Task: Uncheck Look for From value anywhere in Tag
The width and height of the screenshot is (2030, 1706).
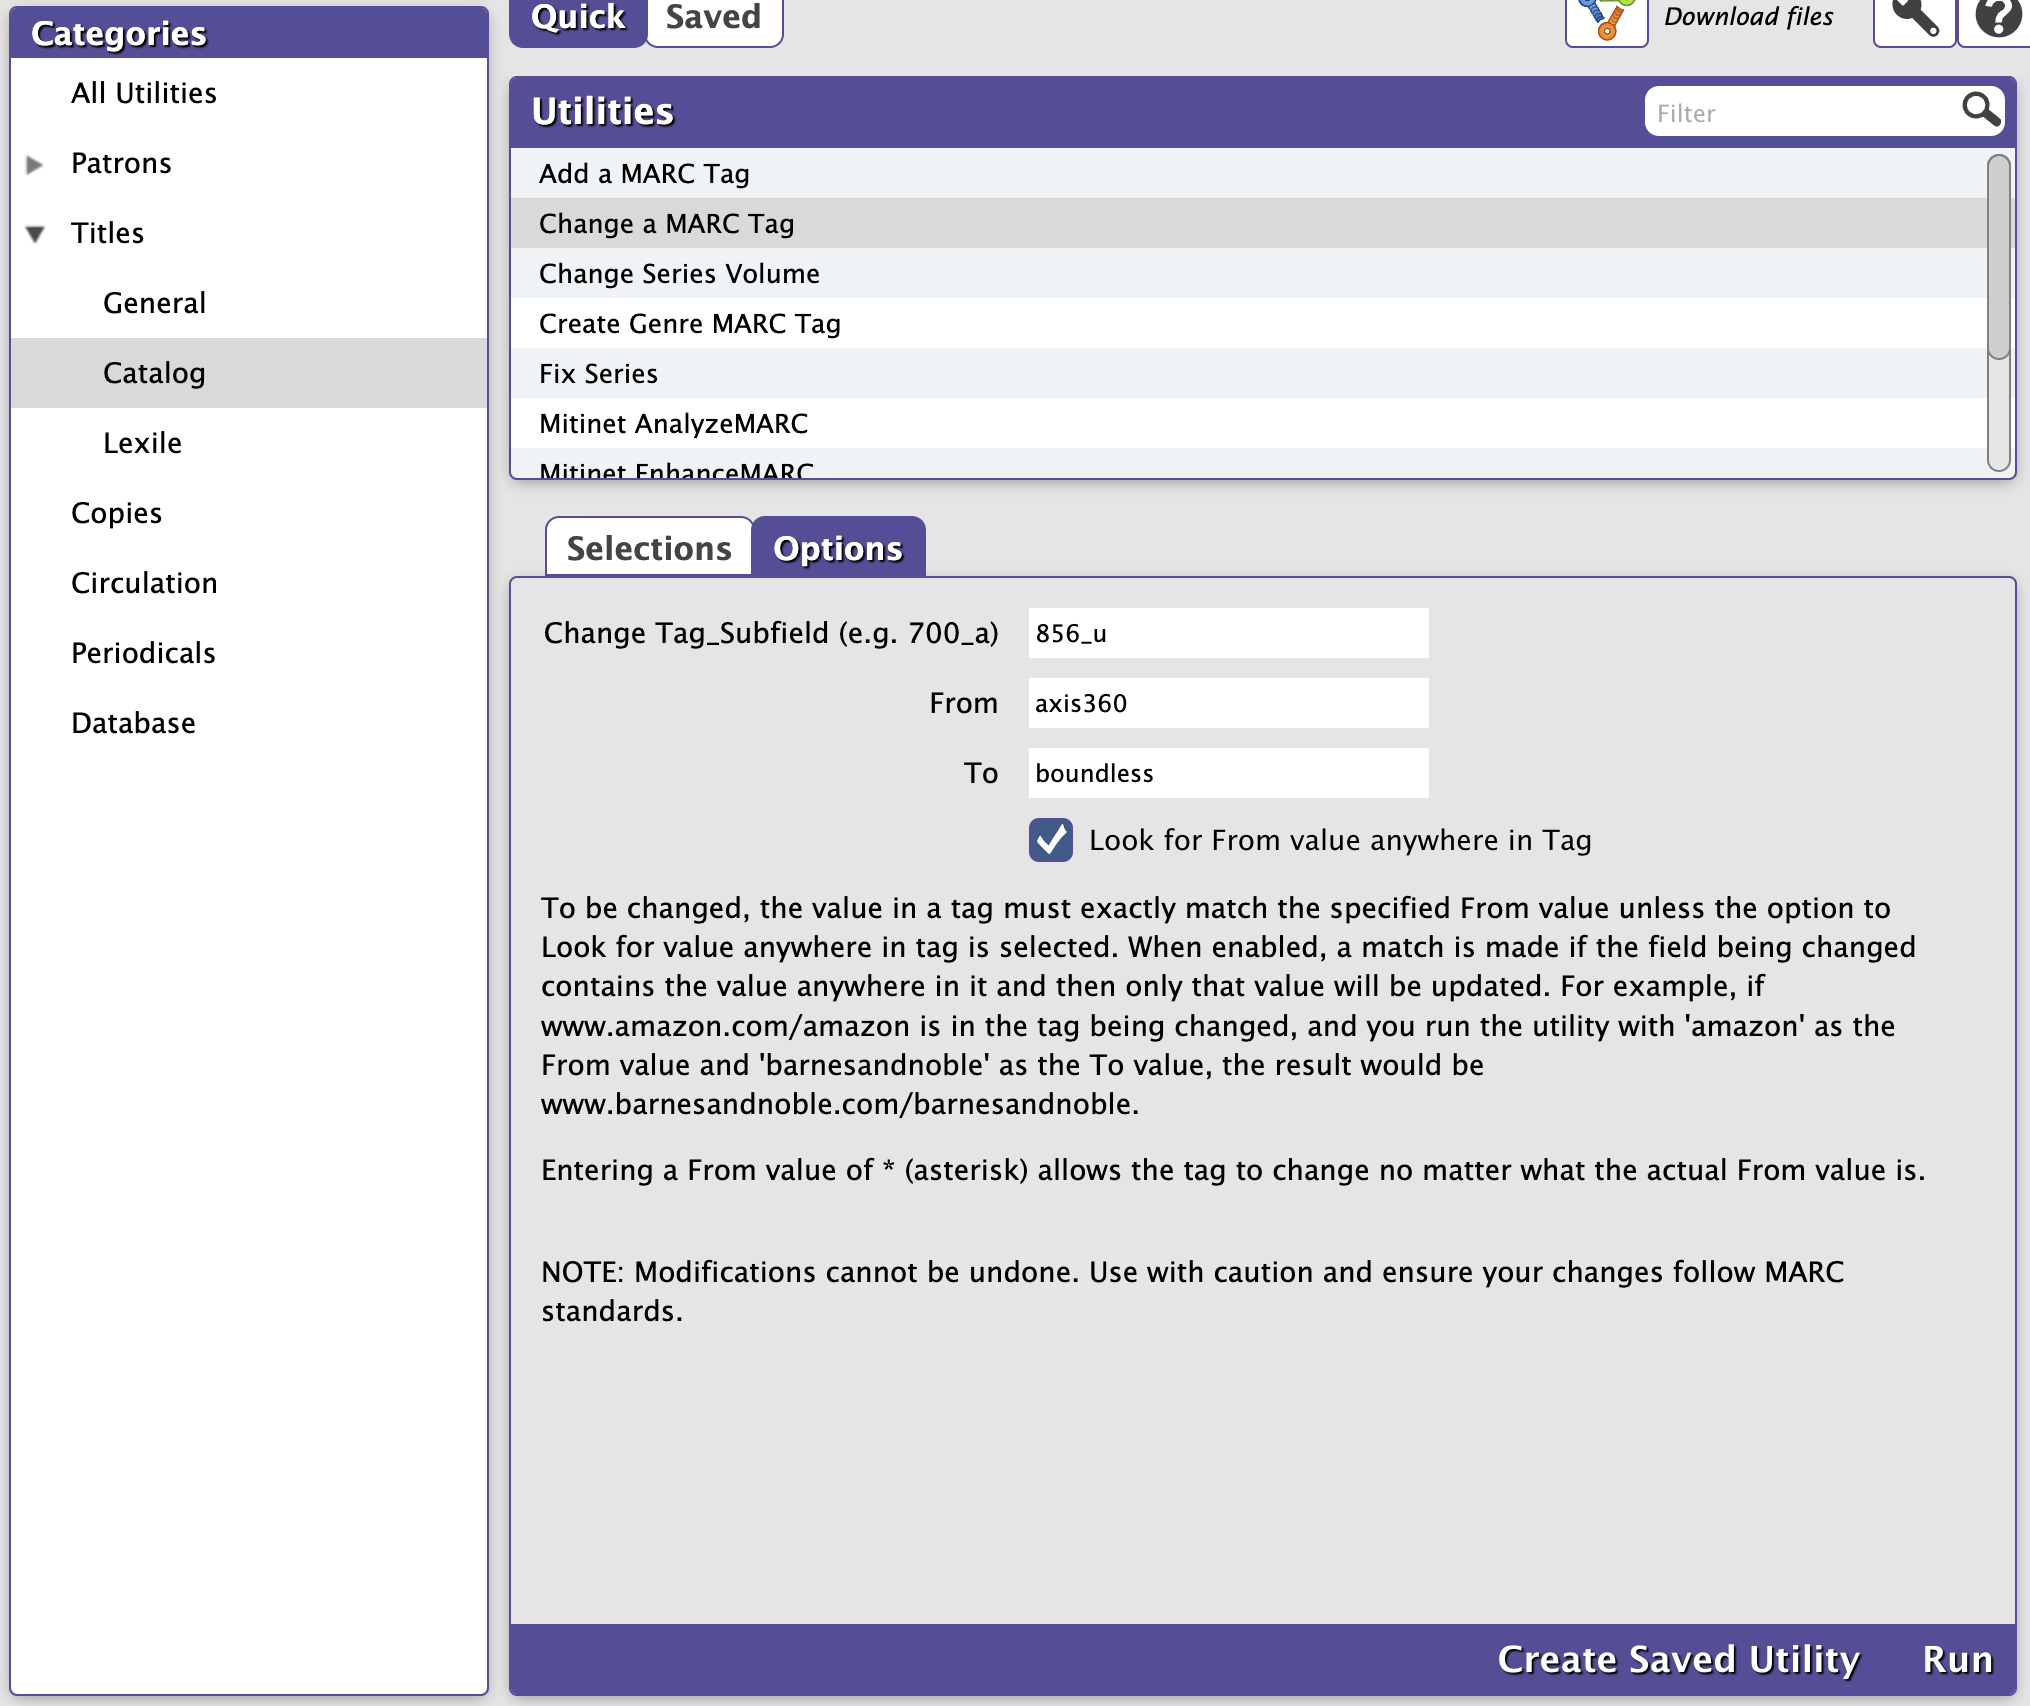Action: 1051,840
